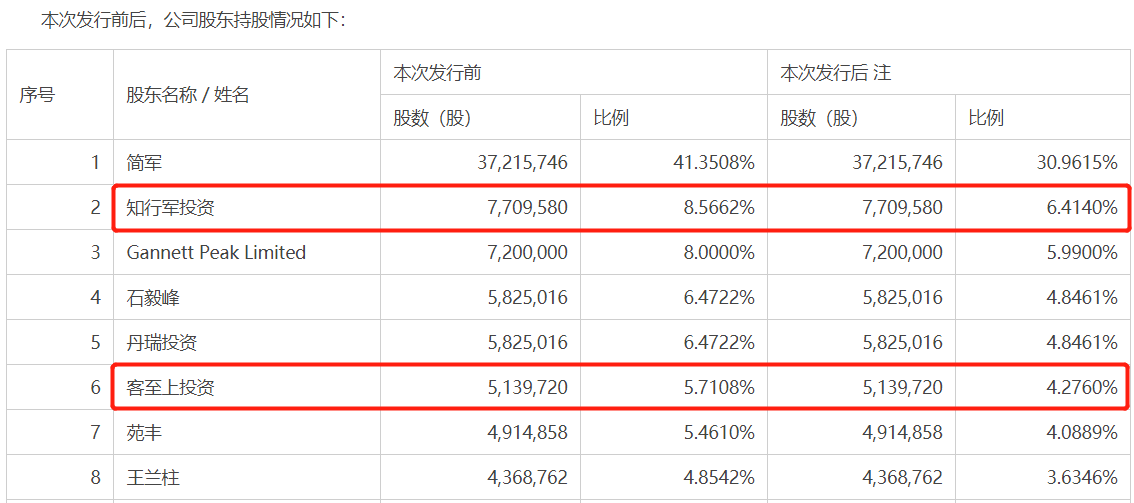The image size is (1134, 503).
Task: Click 知行军投资 in the highlighted row
Action: coord(171,208)
